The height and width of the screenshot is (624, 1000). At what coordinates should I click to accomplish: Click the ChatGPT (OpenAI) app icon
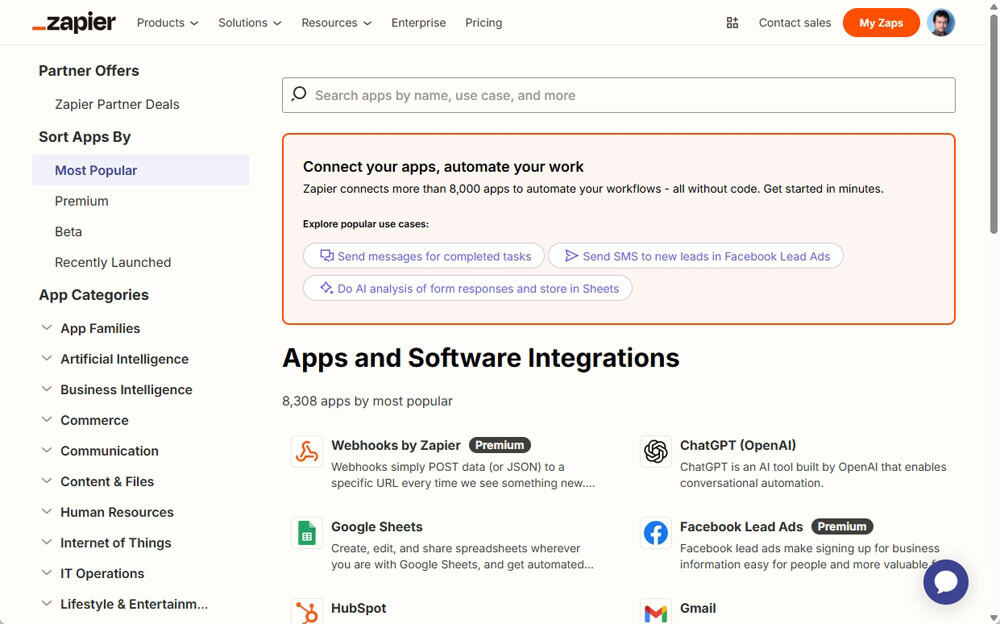656,452
